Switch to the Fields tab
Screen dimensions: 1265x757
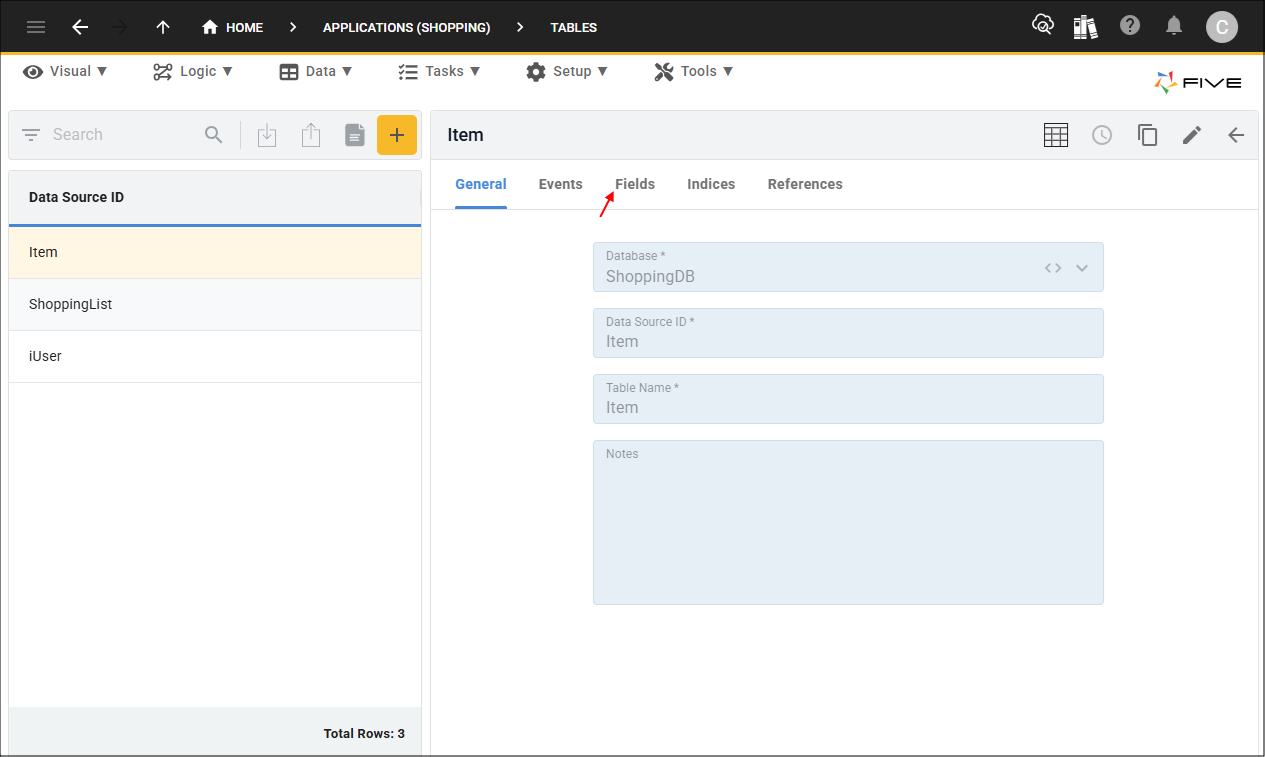coord(635,184)
